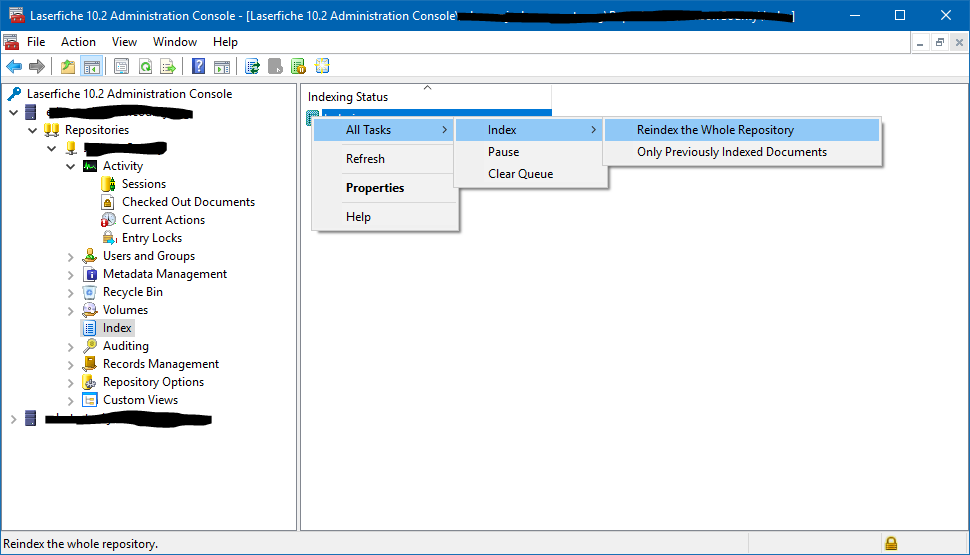970x555 pixels.
Task: Expand the Custom Views node
Action: click(x=71, y=401)
